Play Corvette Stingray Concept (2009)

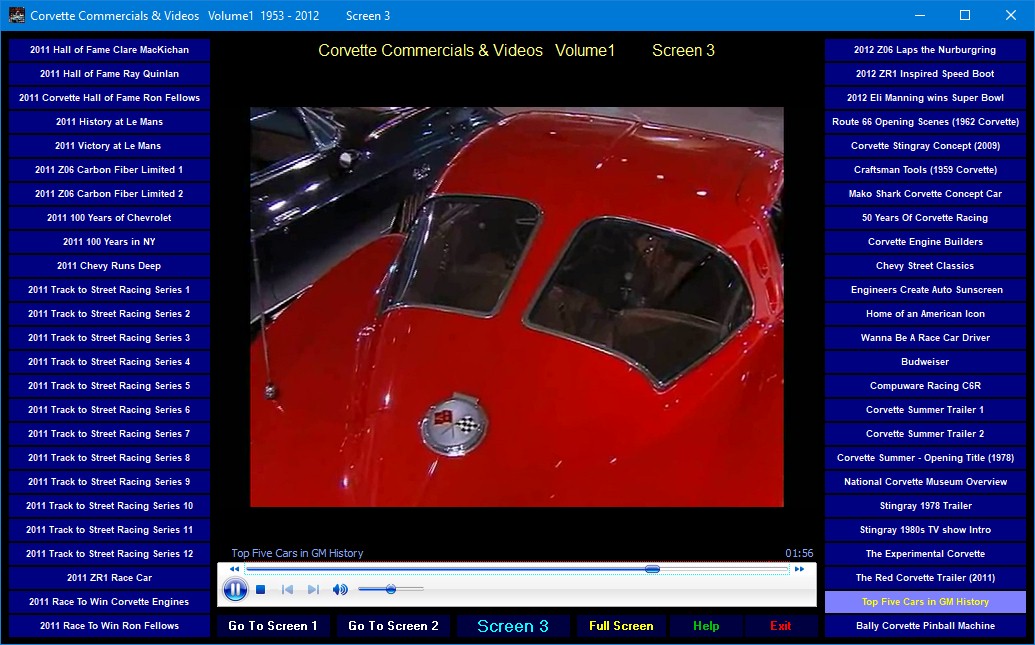pyautogui.click(x=925, y=146)
